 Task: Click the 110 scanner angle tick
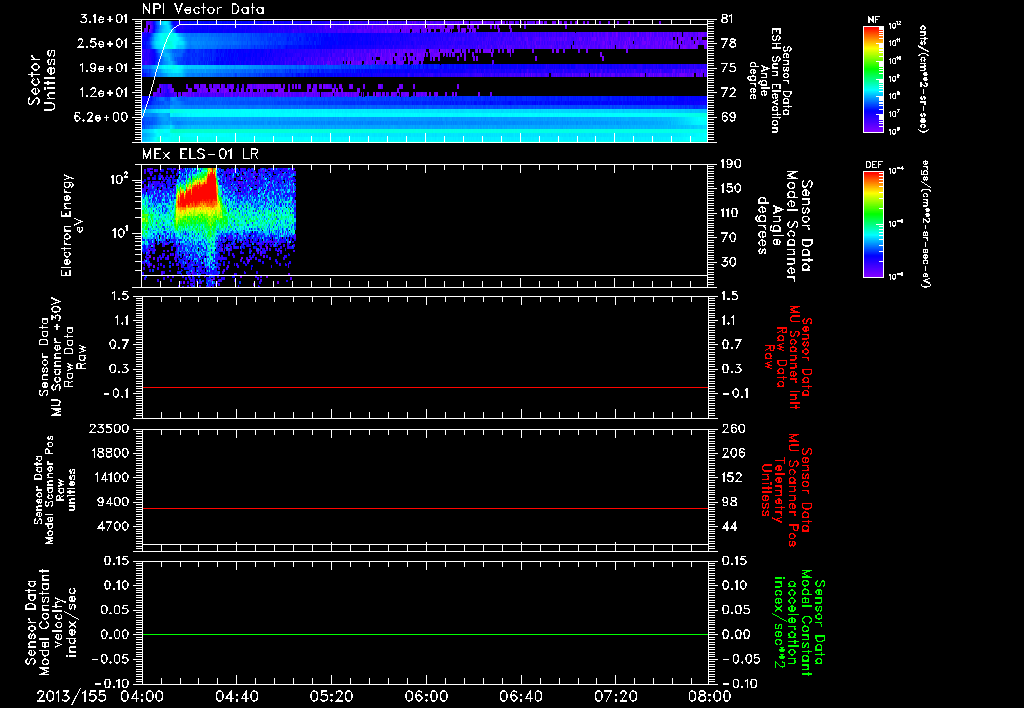click(x=731, y=213)
